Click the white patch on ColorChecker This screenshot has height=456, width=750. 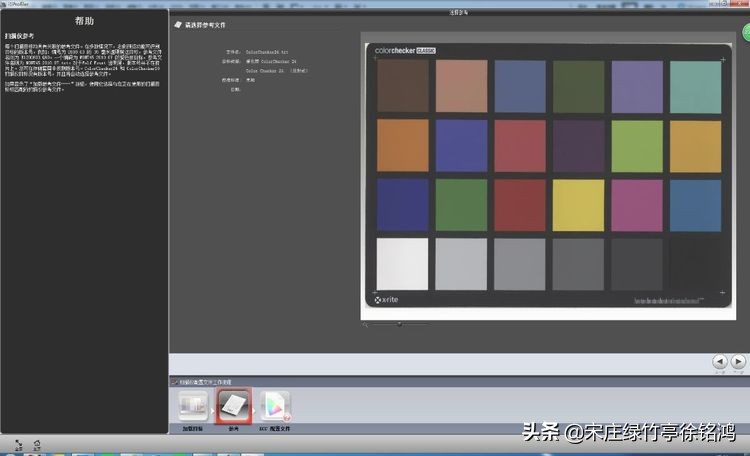click(x=402, y=264)
